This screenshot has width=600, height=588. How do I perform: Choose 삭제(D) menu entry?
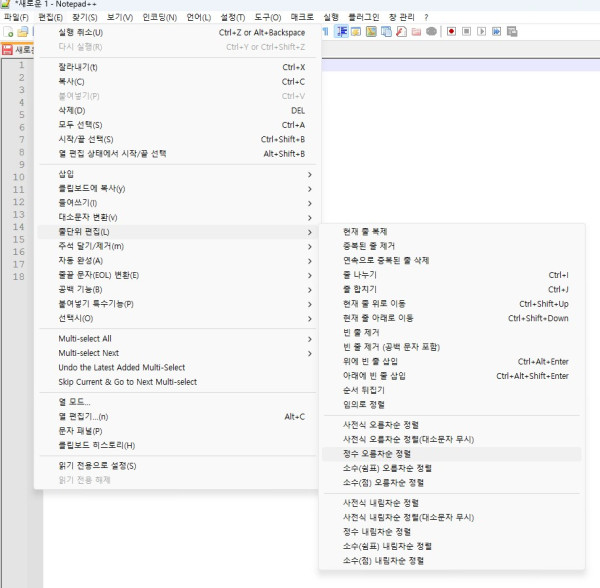click(x=177, y=111)
